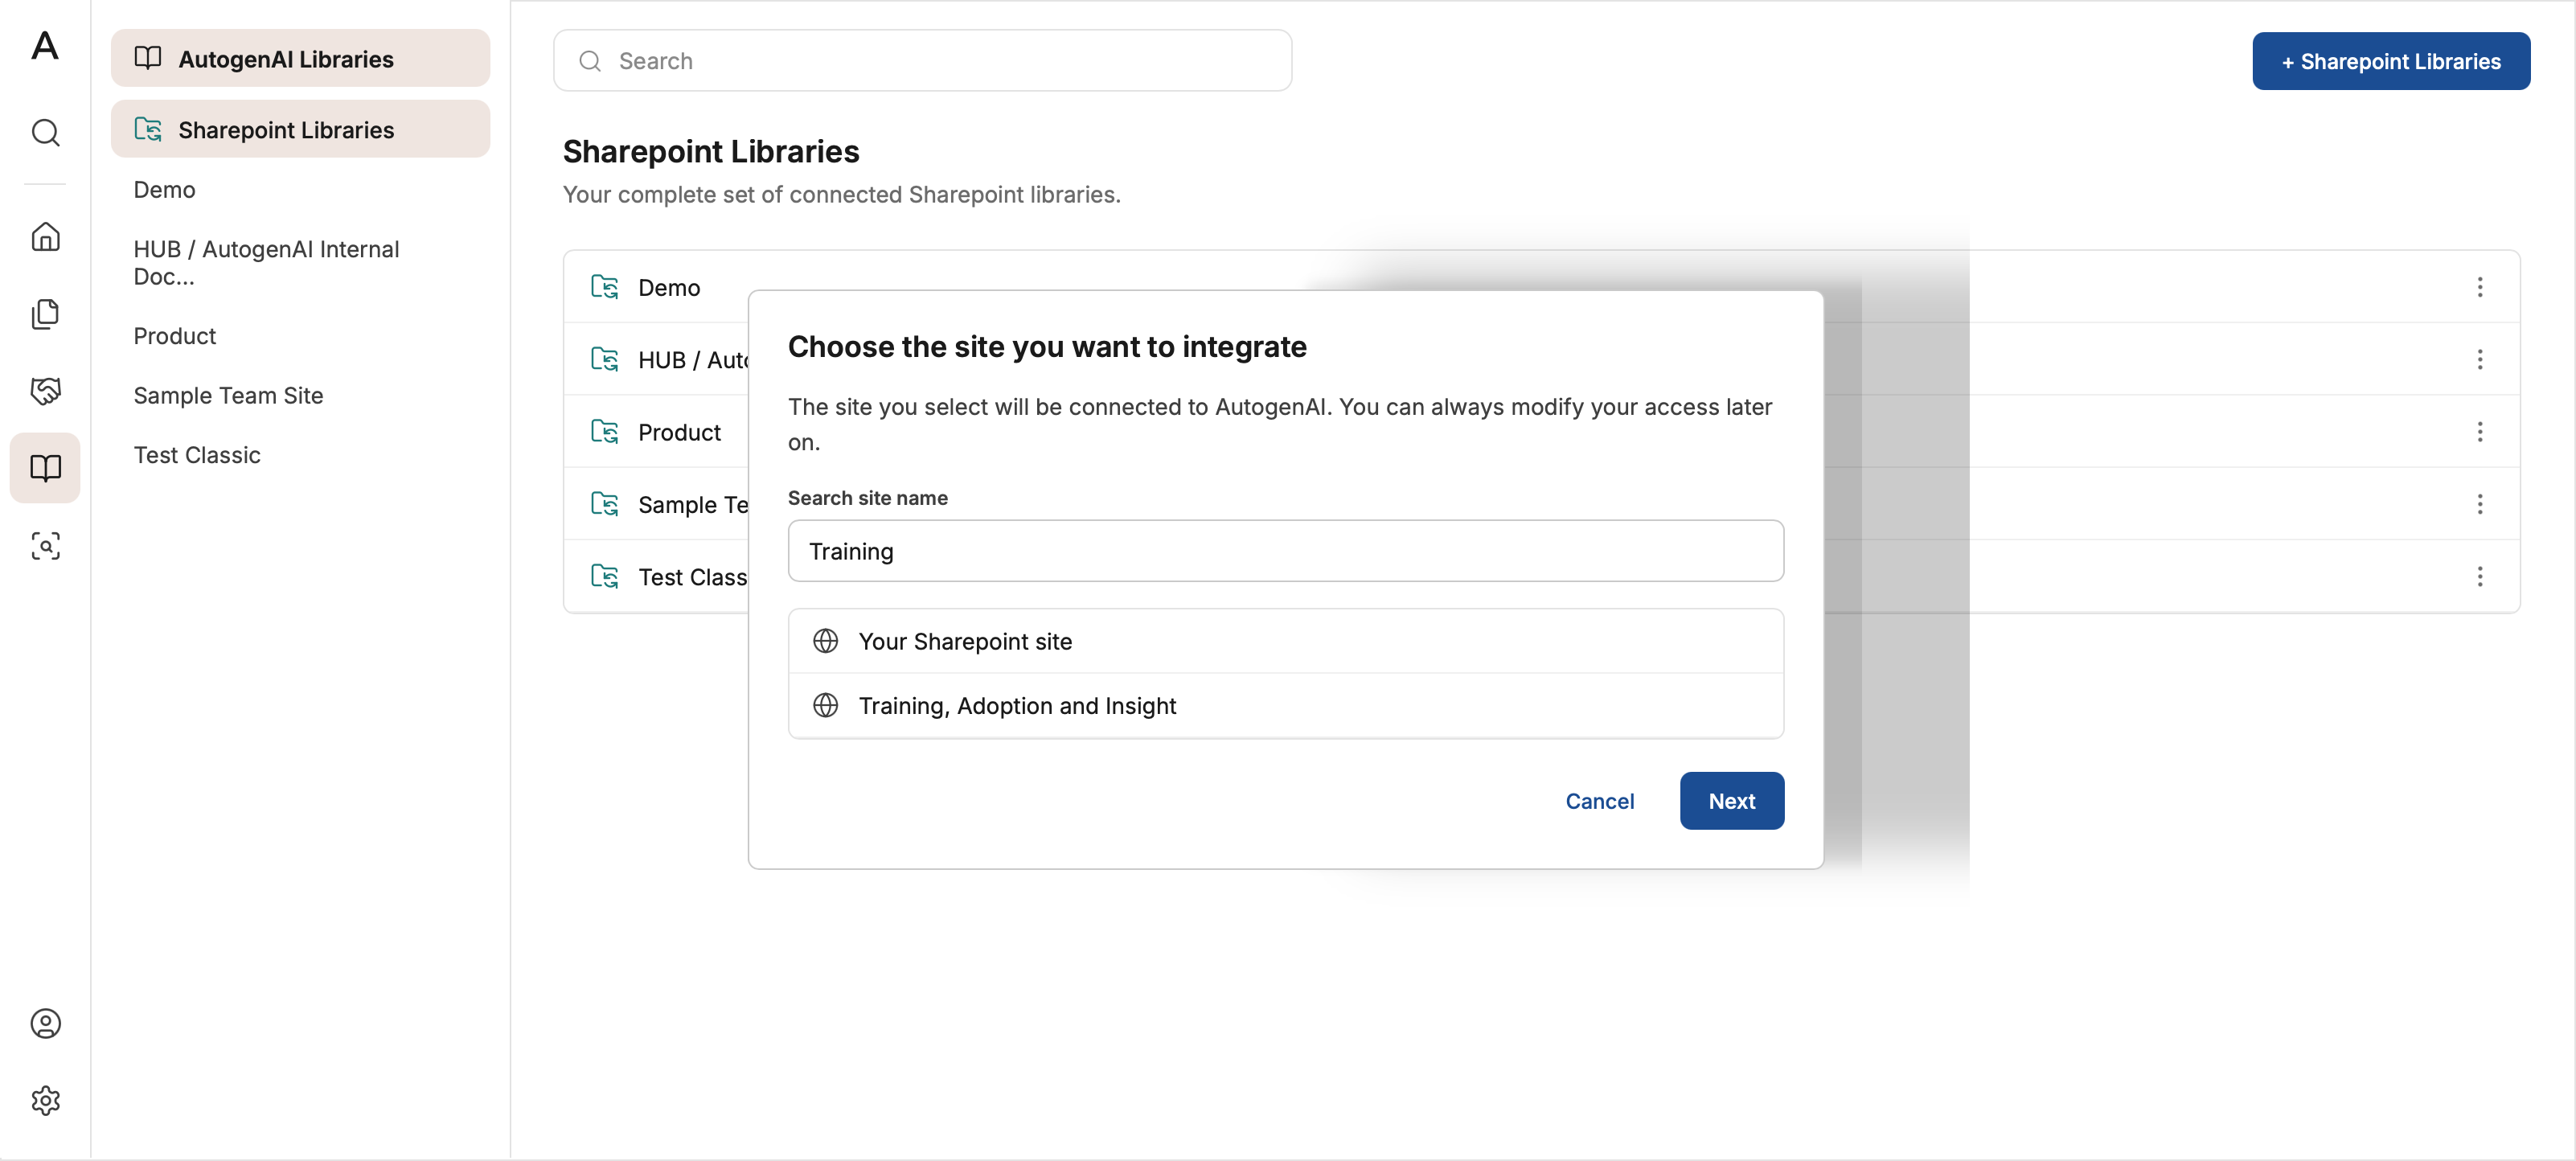Choose Training, Adoption and Insight site

tap(1285, 706)
